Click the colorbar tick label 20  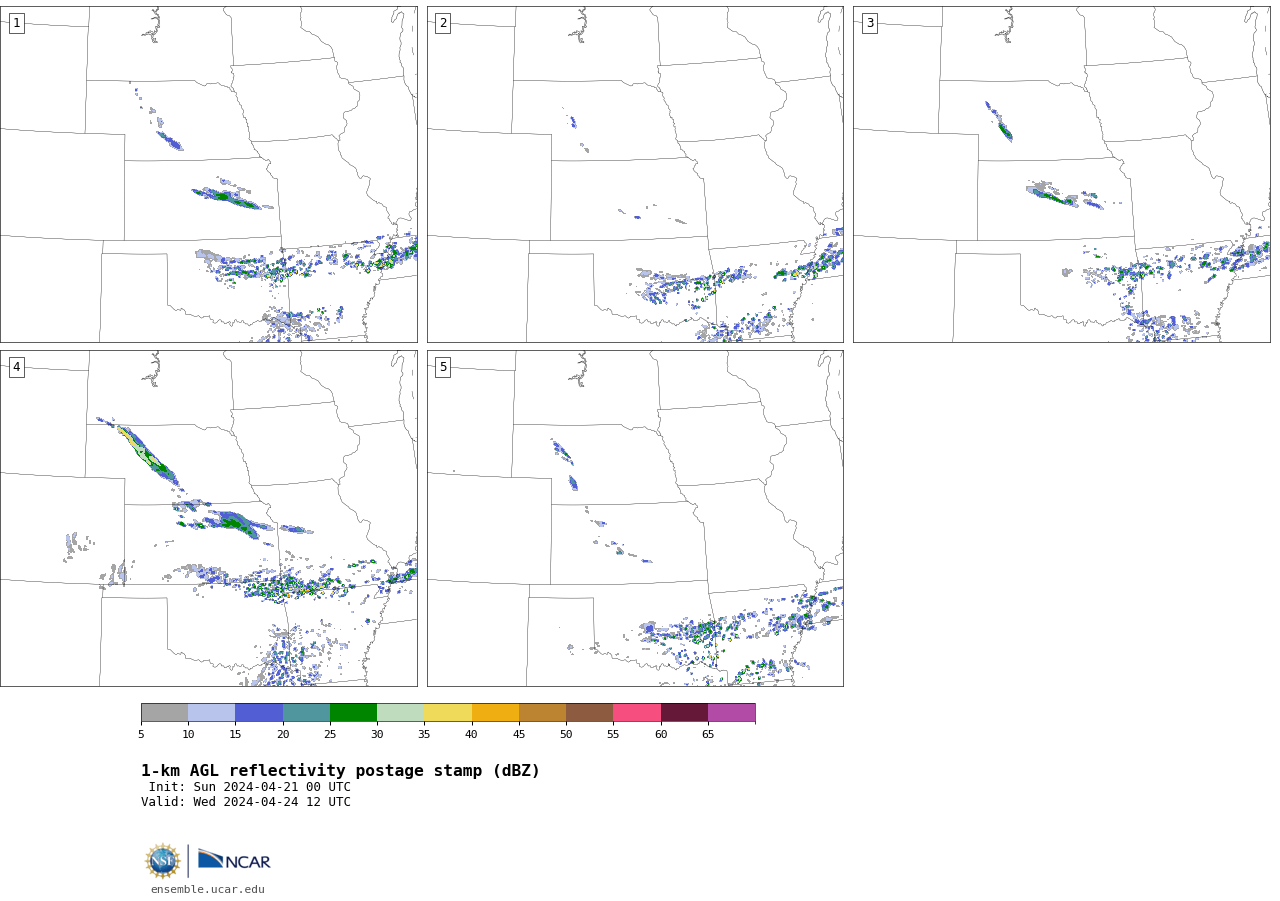pyautogui.click(x=283, y=735)
